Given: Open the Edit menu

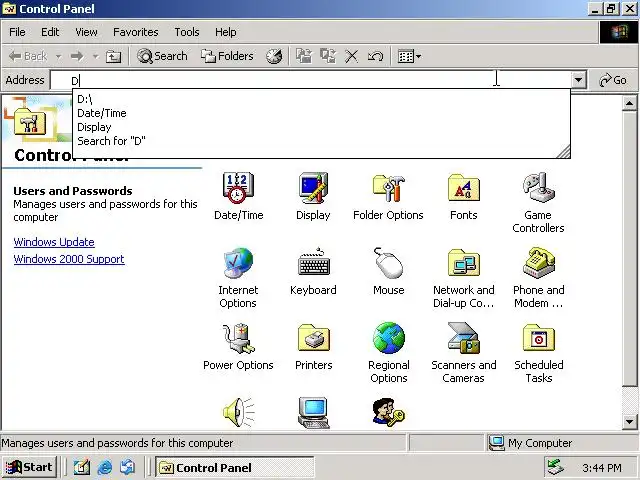Looking at the screenshot, I should coord(50,32).
